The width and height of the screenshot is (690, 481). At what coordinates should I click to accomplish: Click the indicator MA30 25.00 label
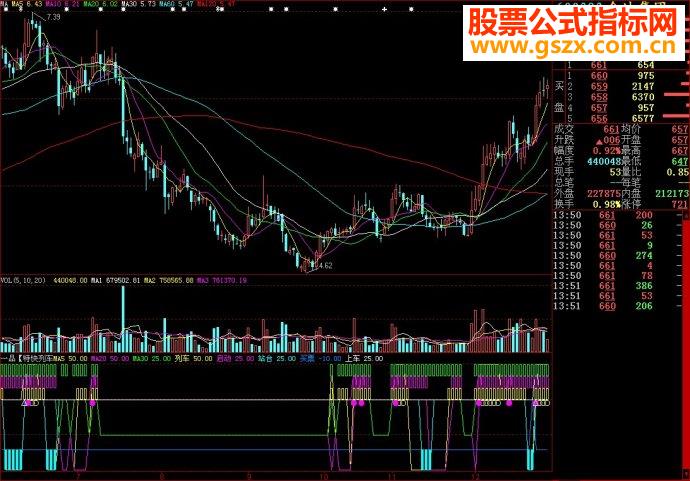pyautogui.click(x=151, y=359)
